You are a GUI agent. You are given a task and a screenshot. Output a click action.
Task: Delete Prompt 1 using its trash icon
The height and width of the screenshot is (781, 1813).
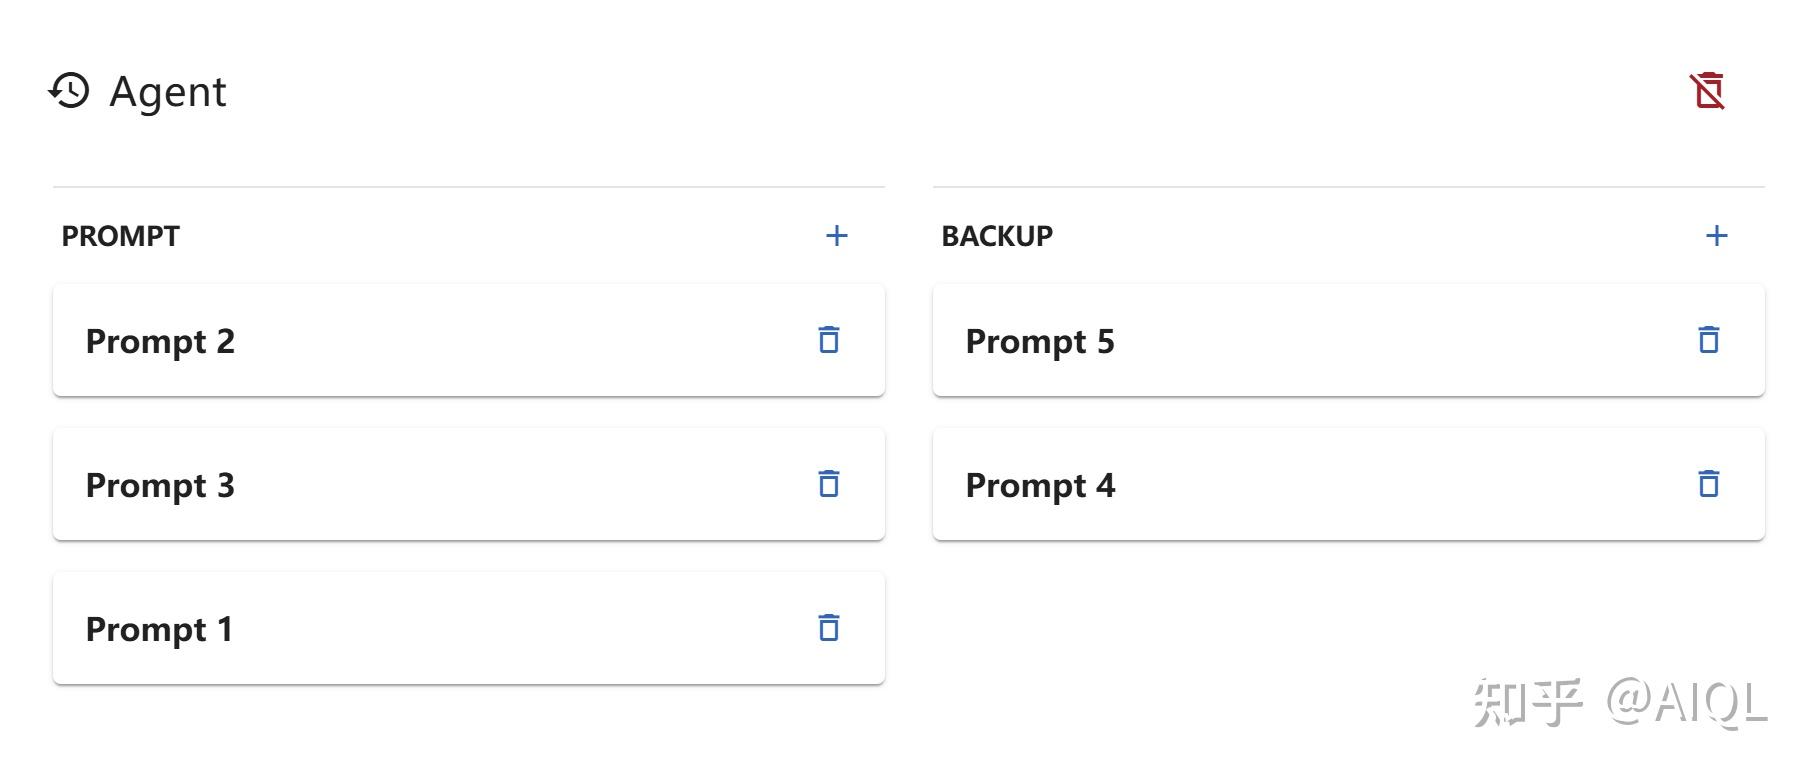828,628
